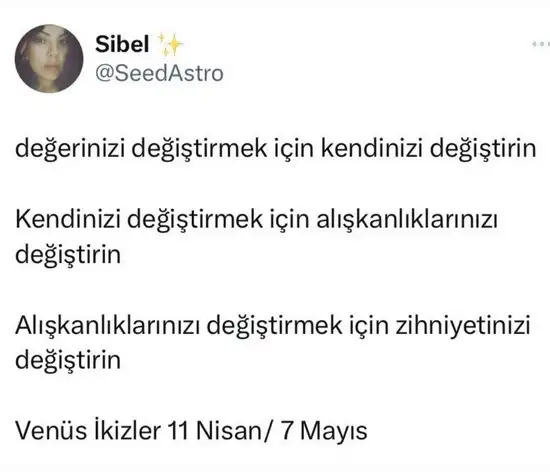
Task: Click the first word değerinizi in tweet
Action: tap(70, 149)
